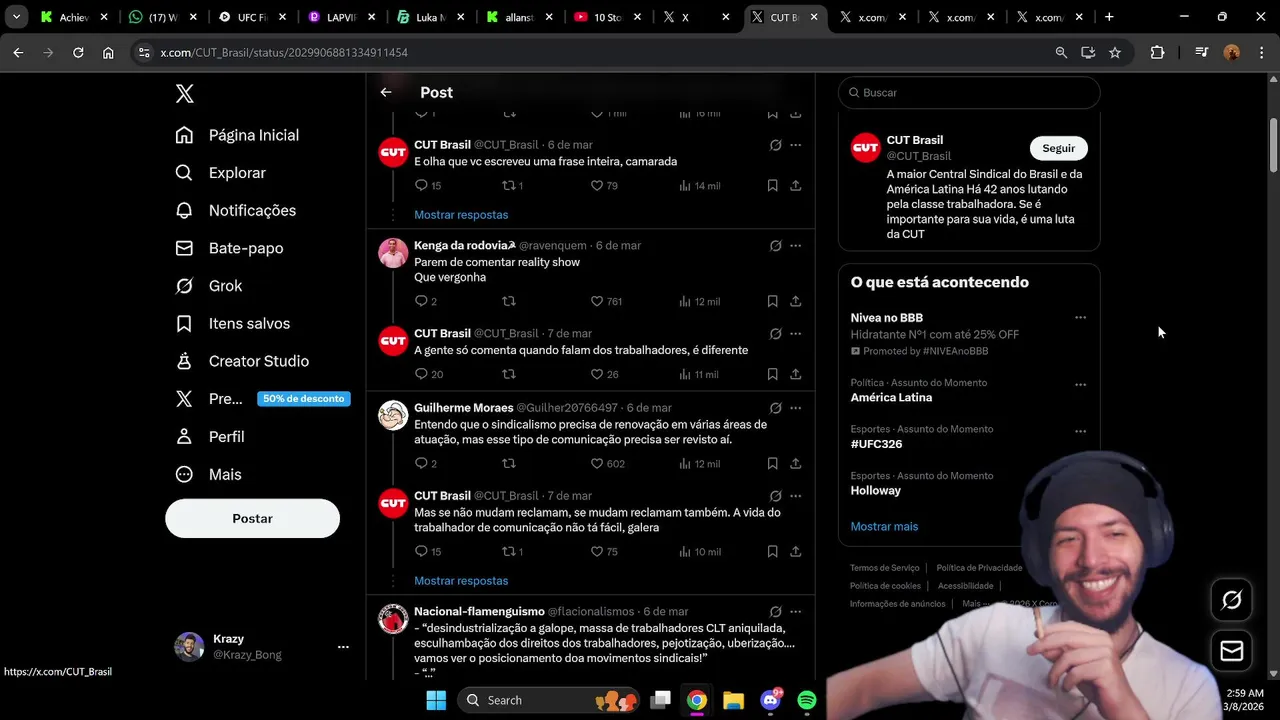Open Bate-papo messages
This screenshot has height=720, width=1280.
pos(229,248)
